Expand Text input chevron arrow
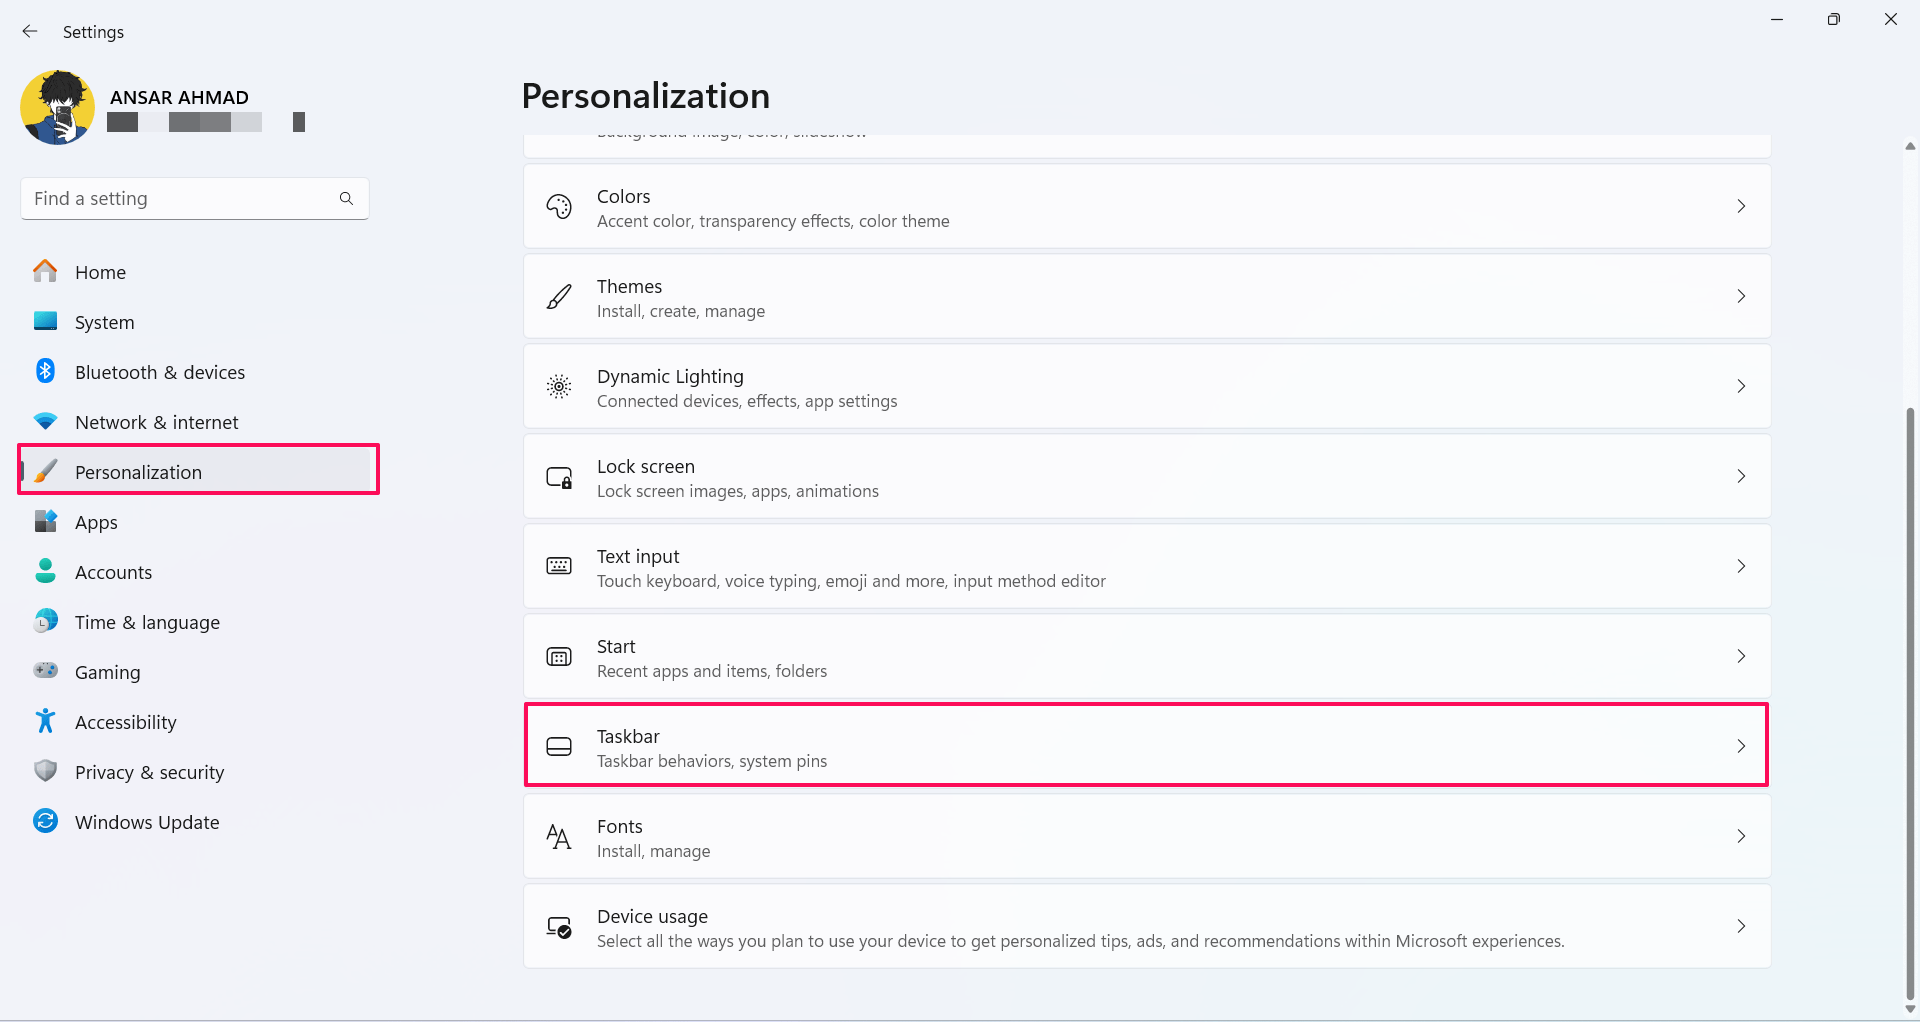Image resolution: width=1920 pixels, height=1022 pixels. 1741,566
